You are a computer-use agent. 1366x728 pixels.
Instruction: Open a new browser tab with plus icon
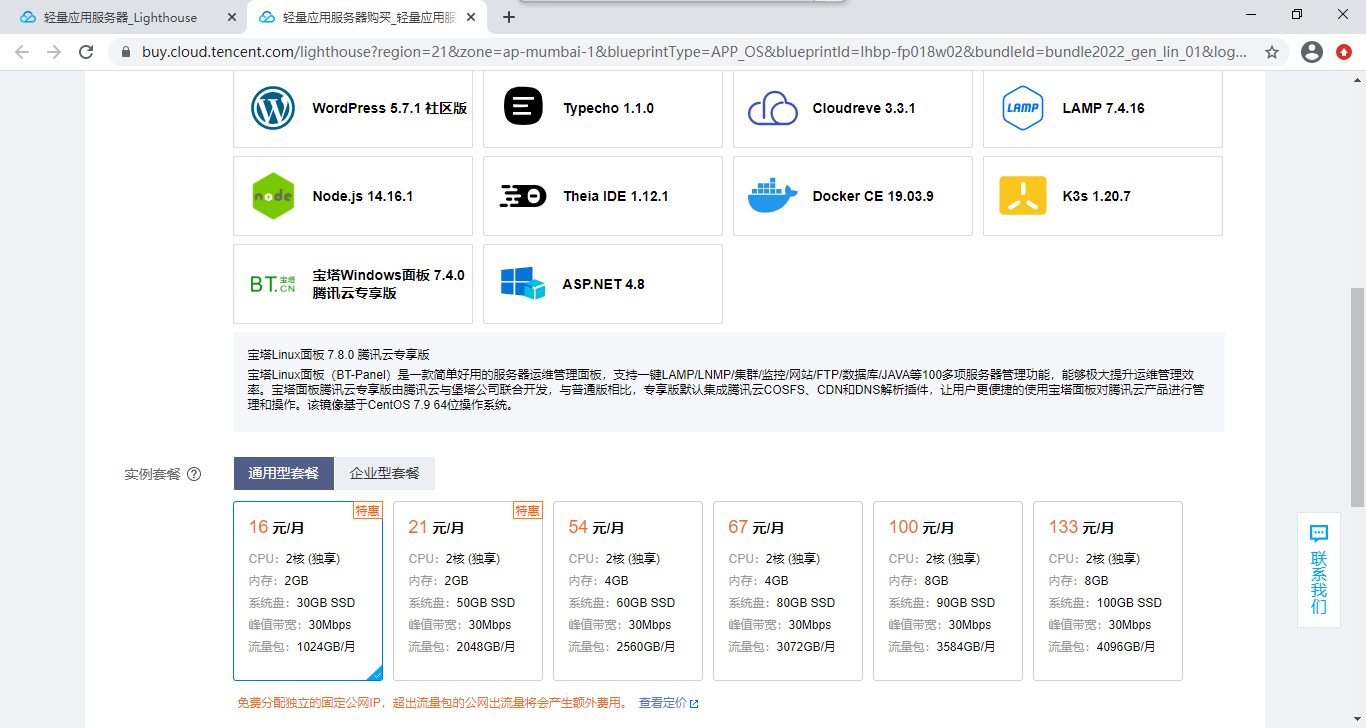(509, 17)
